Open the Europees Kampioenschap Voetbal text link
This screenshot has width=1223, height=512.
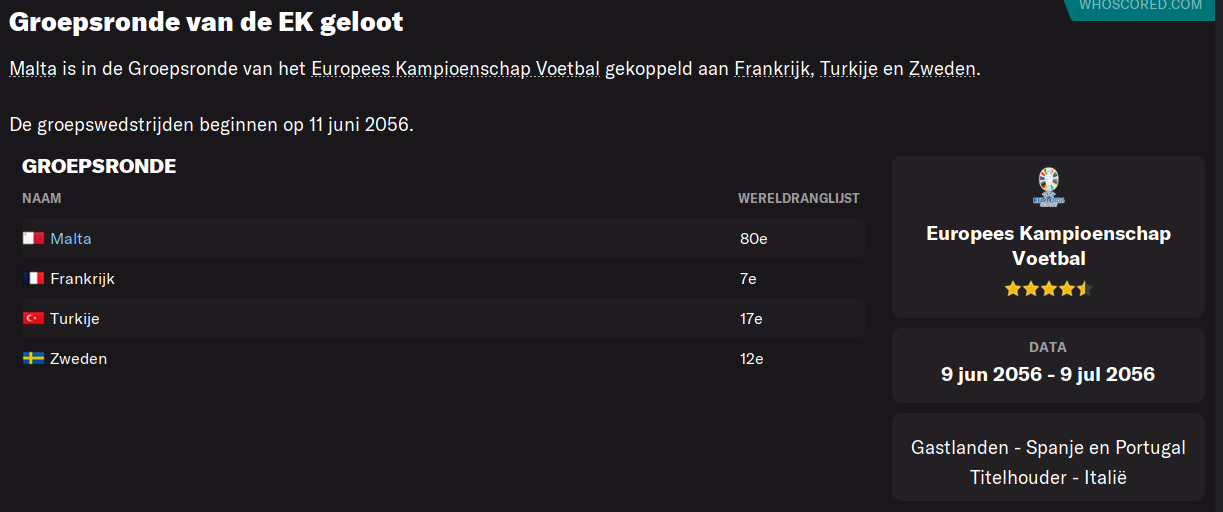click(x=456, y=69)
